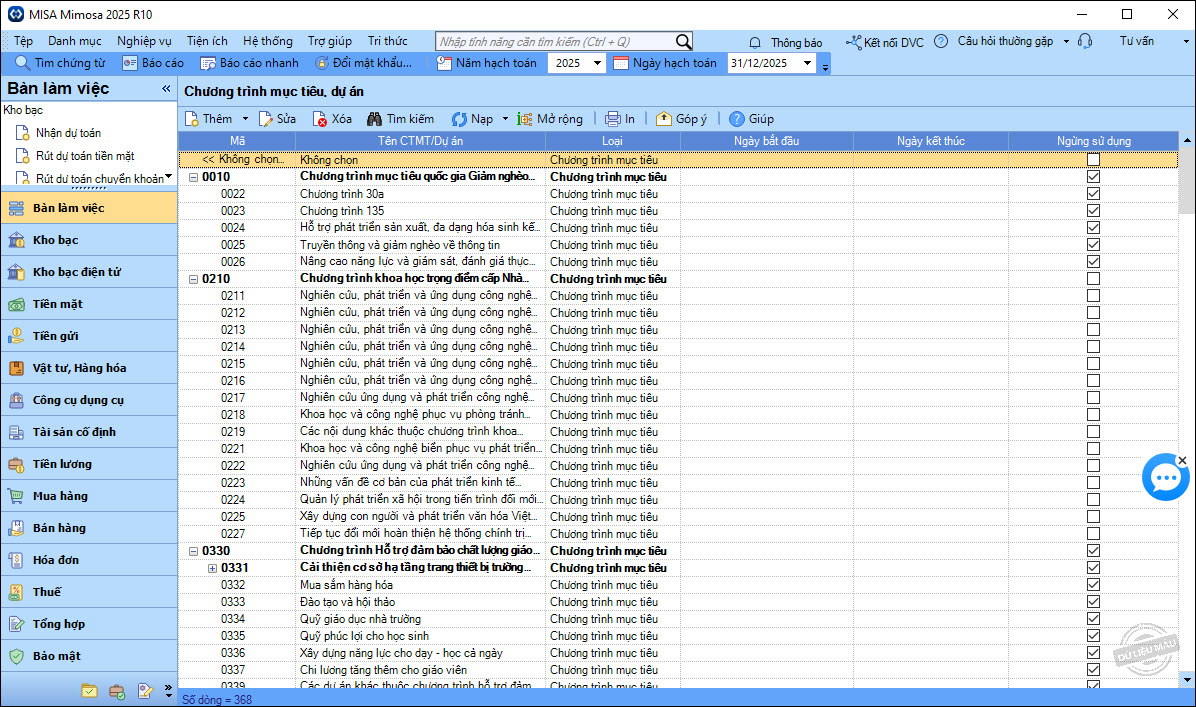Uncheck Ngừng sử dụng for Mua sắm hàng hóa
This screenshot has height=707, width=1196.
tap(1093, 585)
